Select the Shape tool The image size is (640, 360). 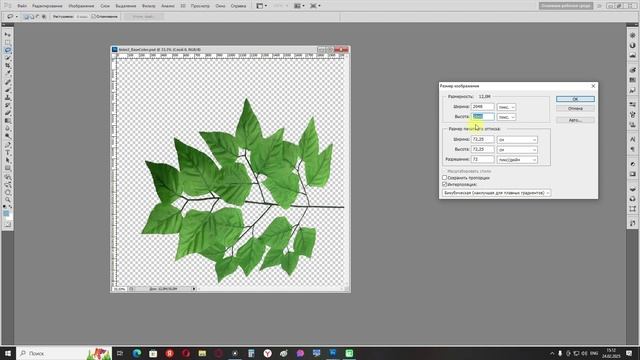(x=8, y=169)
